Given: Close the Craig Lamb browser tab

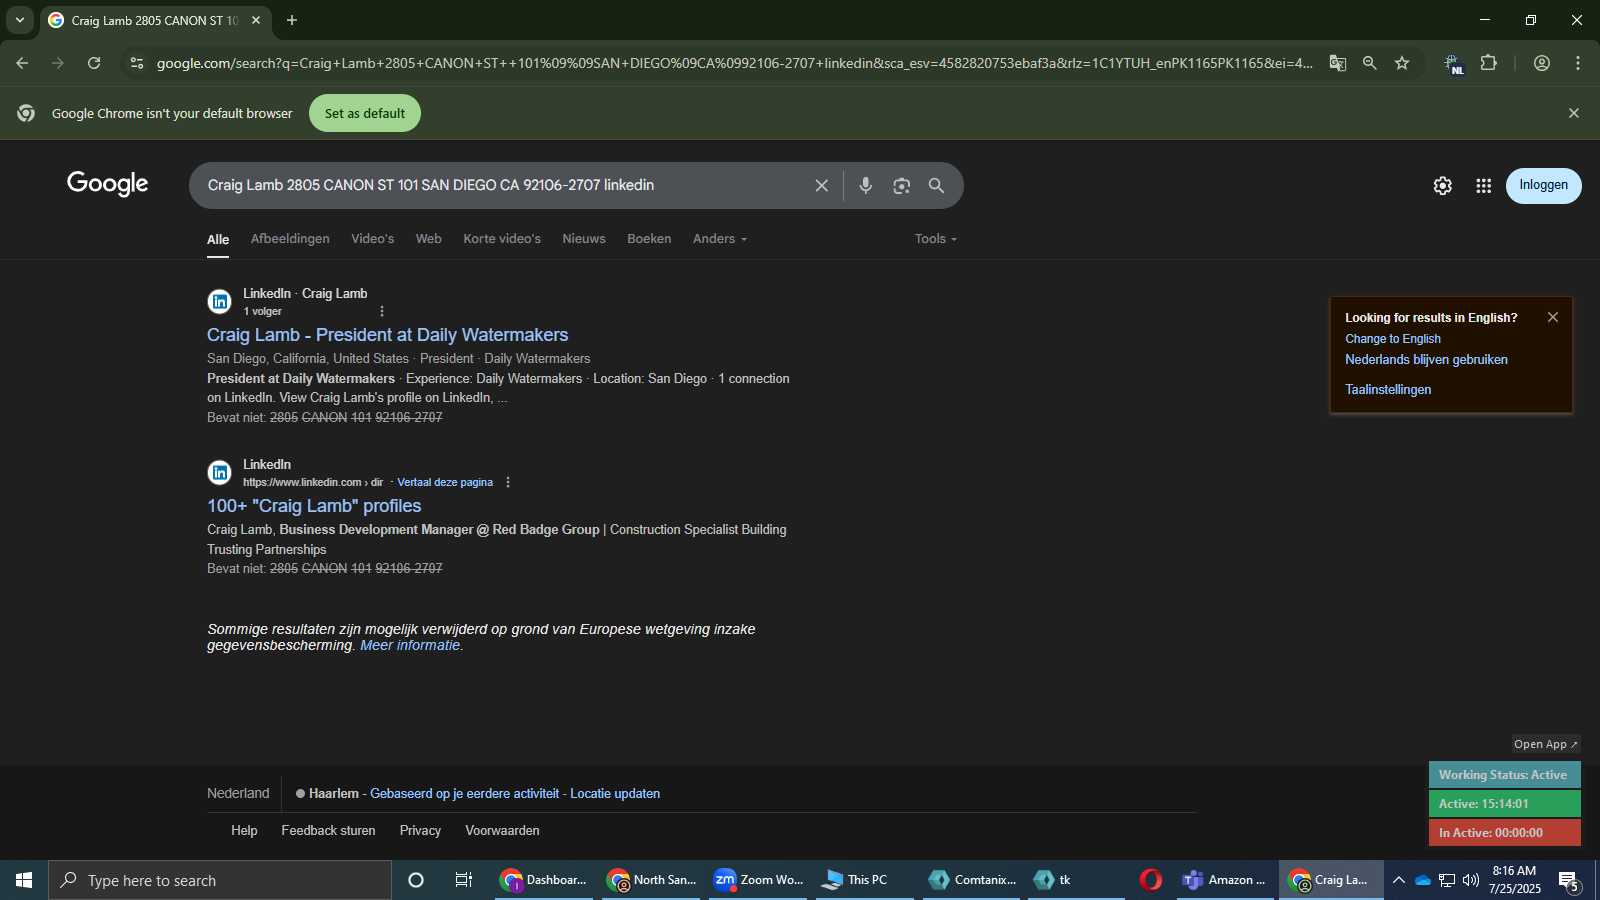Looking at the screenshot, I should point(256,20).
